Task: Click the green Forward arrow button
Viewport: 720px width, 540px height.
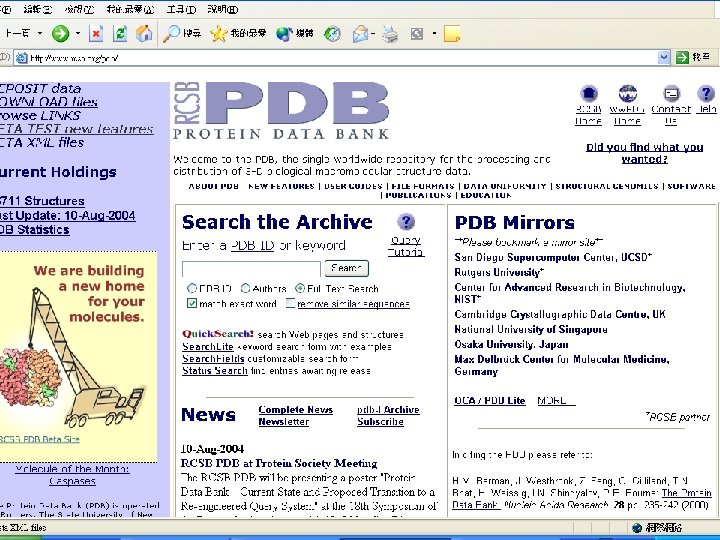Action: [60, 34]
